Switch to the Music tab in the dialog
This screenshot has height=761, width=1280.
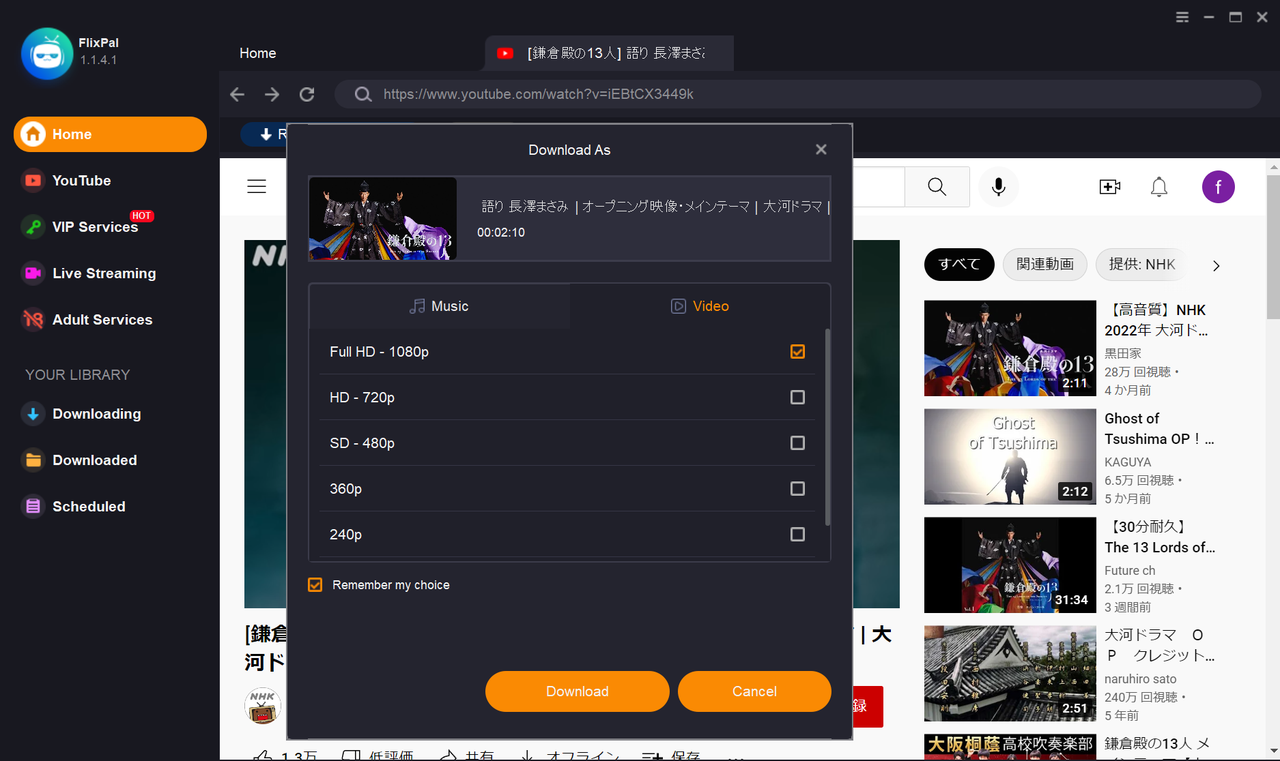click(439, 305)
